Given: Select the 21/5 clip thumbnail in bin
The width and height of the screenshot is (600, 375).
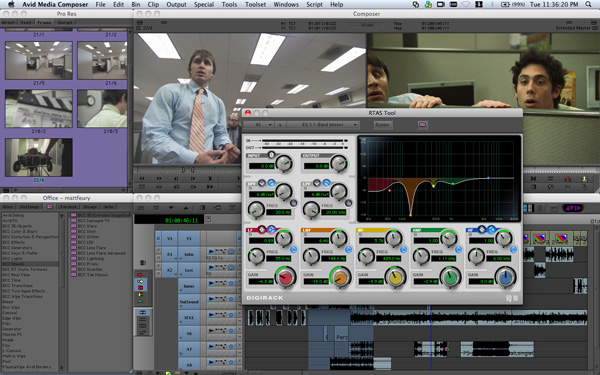Looking at the screenshot, I should click(38, 60).
